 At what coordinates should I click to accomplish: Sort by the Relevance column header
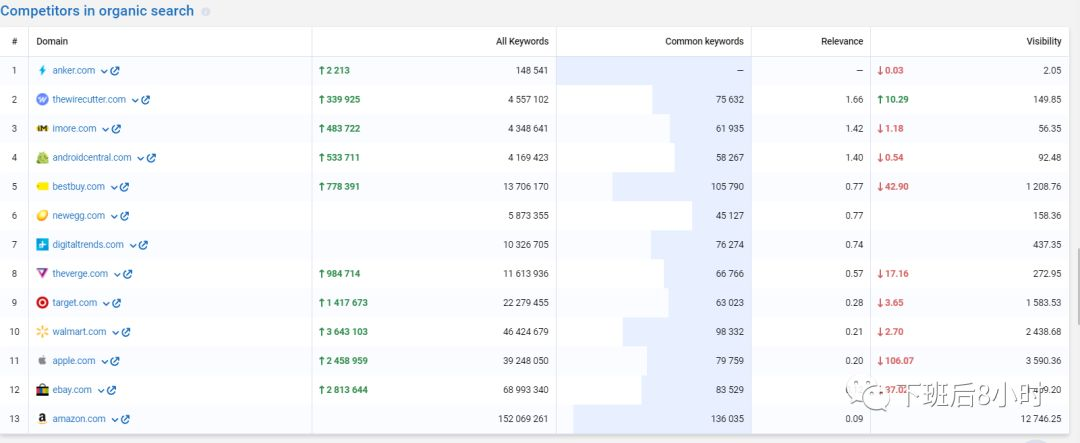(841, 41)
